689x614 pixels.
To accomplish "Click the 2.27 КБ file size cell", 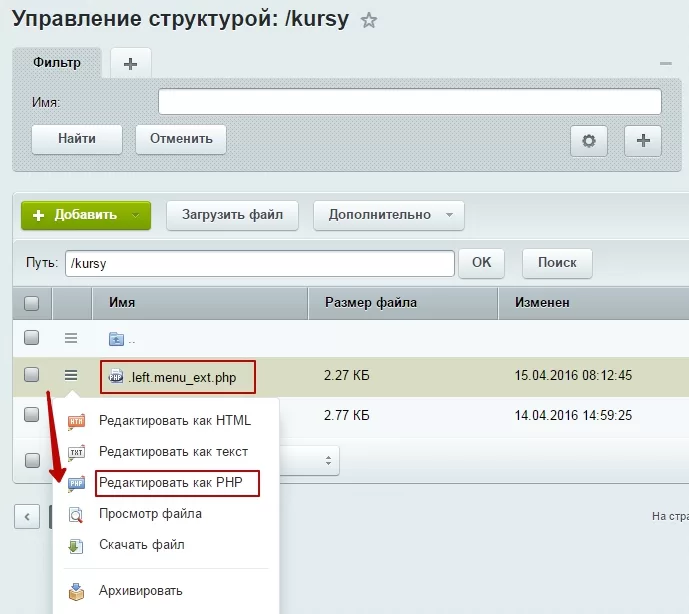I will pos(347,375).
